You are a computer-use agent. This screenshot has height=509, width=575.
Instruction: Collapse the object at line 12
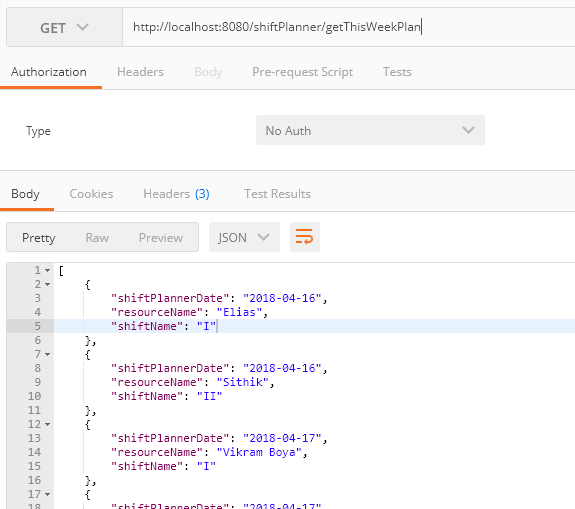point(48,425)
